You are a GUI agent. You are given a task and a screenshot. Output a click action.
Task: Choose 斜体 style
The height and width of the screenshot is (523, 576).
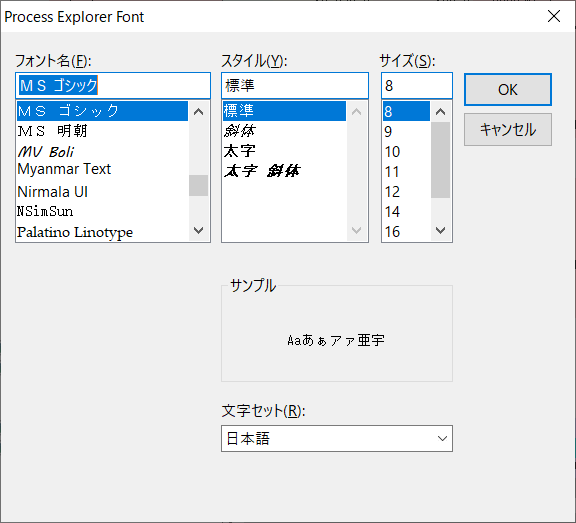pyautogui.click(x=284, y=131)
